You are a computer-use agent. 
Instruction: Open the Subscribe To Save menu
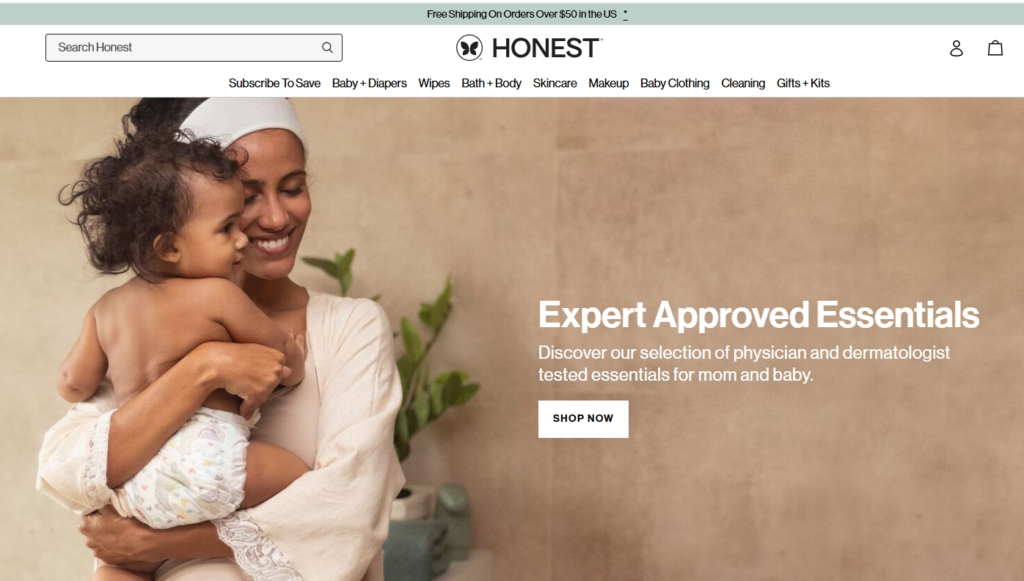click(x=274, y=83)
